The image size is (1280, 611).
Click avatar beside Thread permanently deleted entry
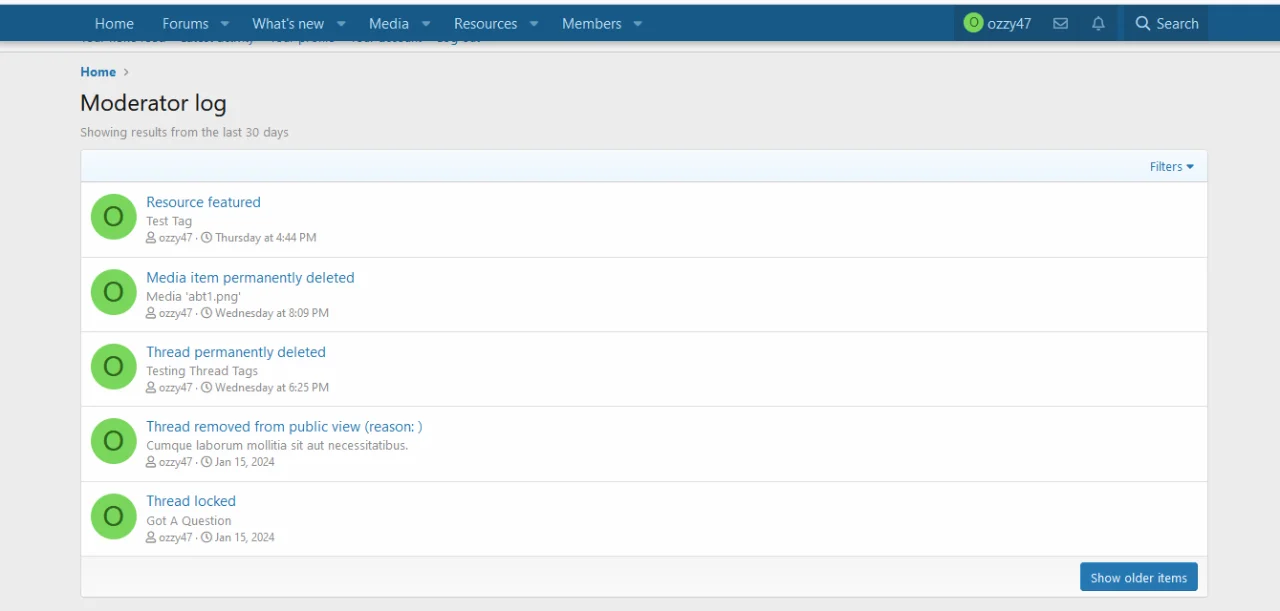(113, 367)
